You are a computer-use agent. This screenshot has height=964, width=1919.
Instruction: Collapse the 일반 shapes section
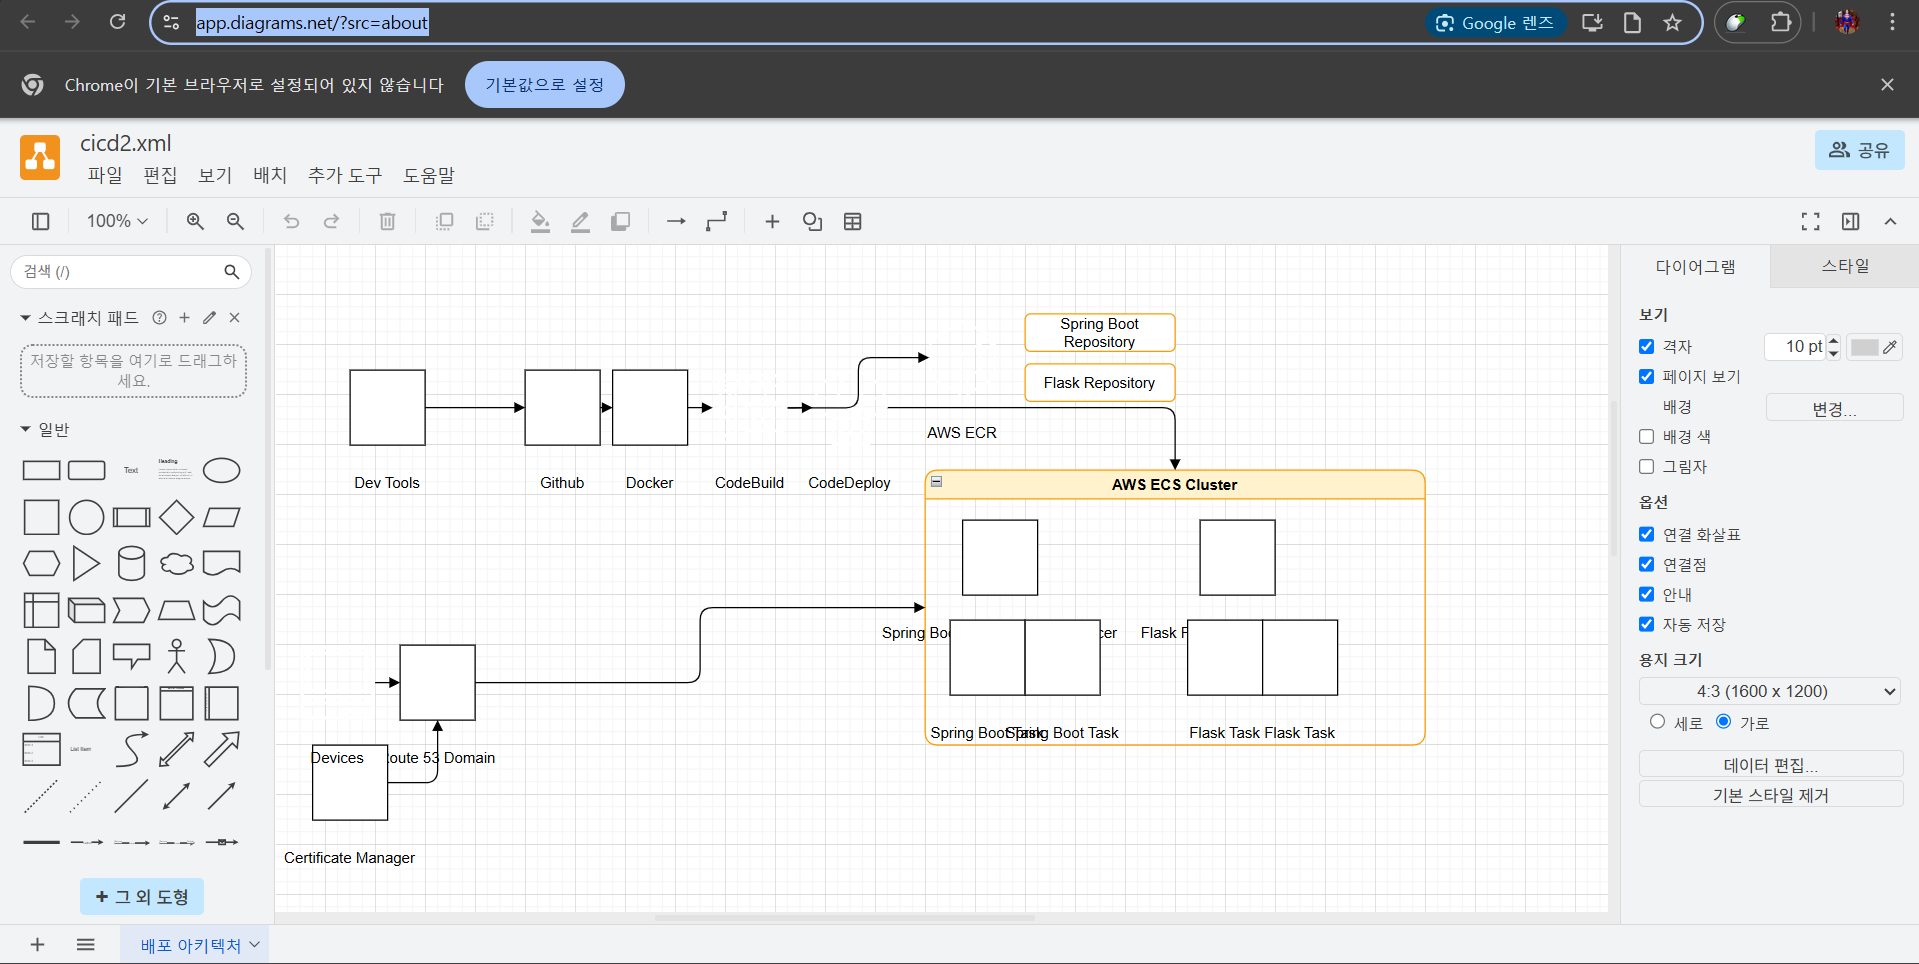(25, 429)
